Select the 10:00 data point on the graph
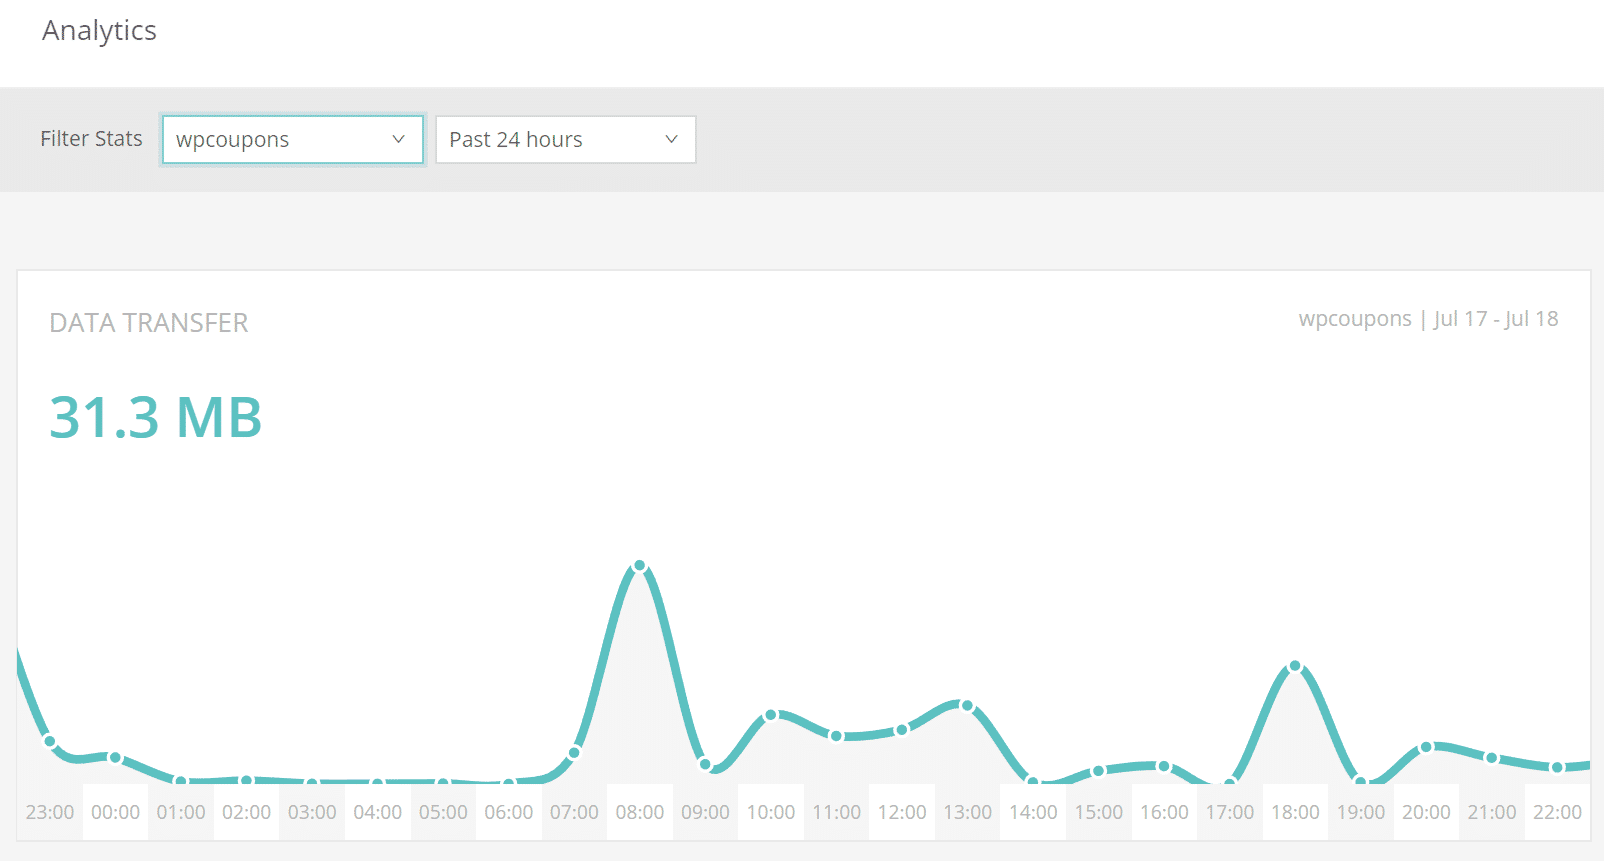1604x861 pixels. (771, 715)
